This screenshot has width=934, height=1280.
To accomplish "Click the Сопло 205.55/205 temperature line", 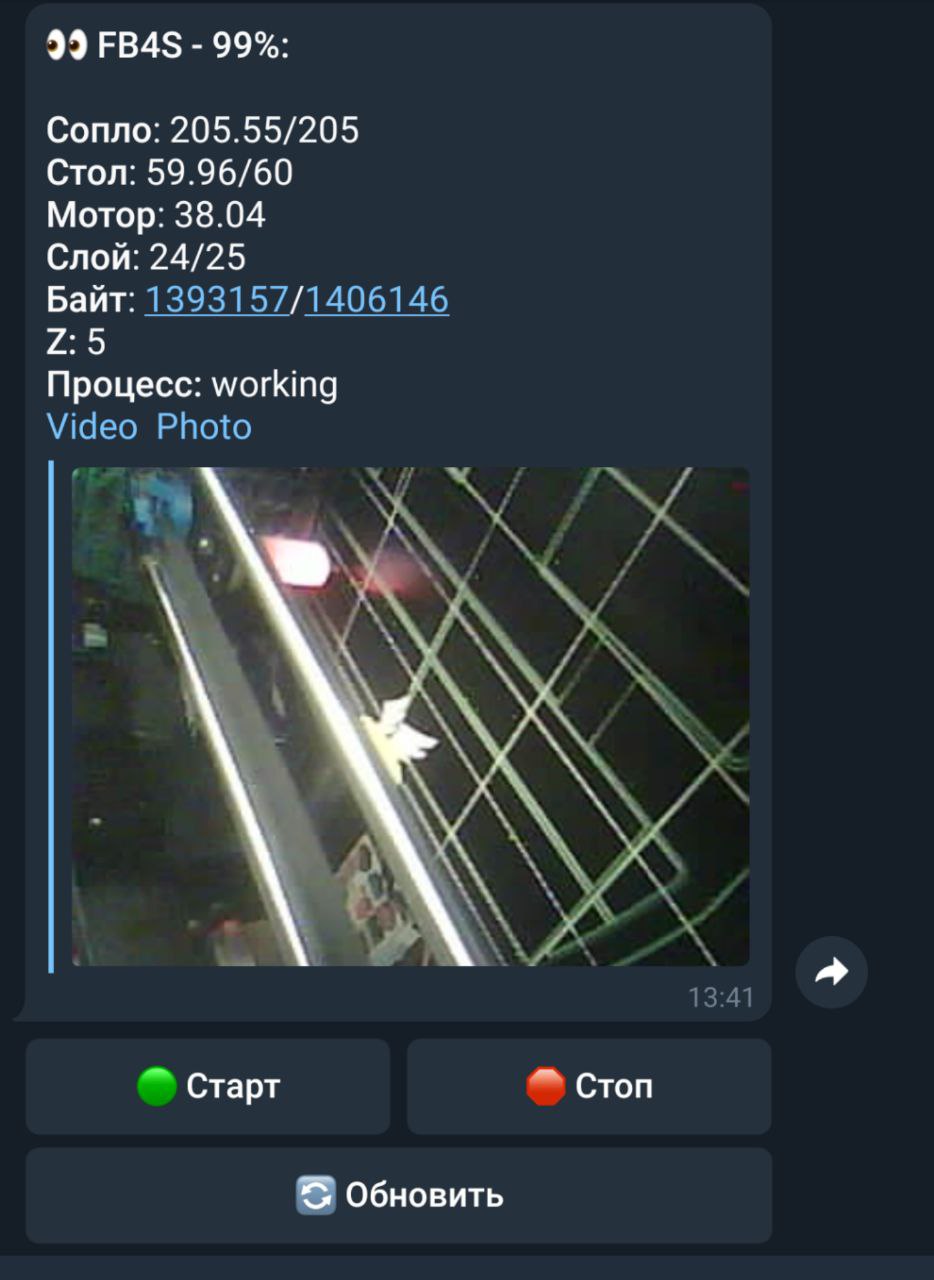I will coord(203,130).
